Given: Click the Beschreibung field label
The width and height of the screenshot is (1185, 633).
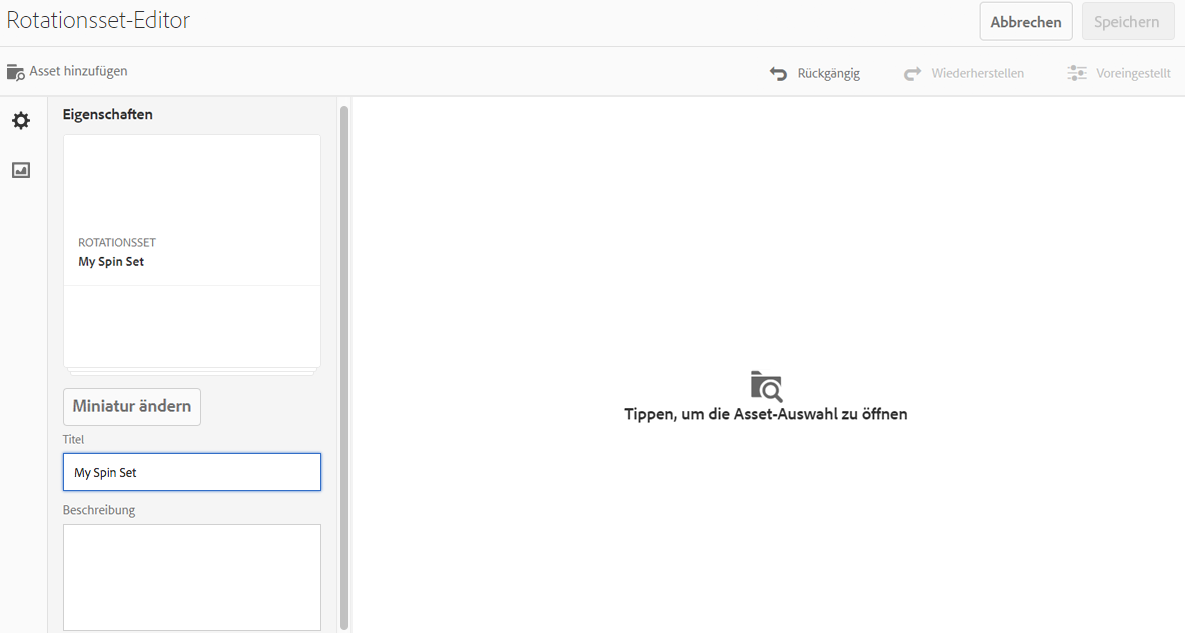Looking at the screenshot, I should click(x=99, y=510).
